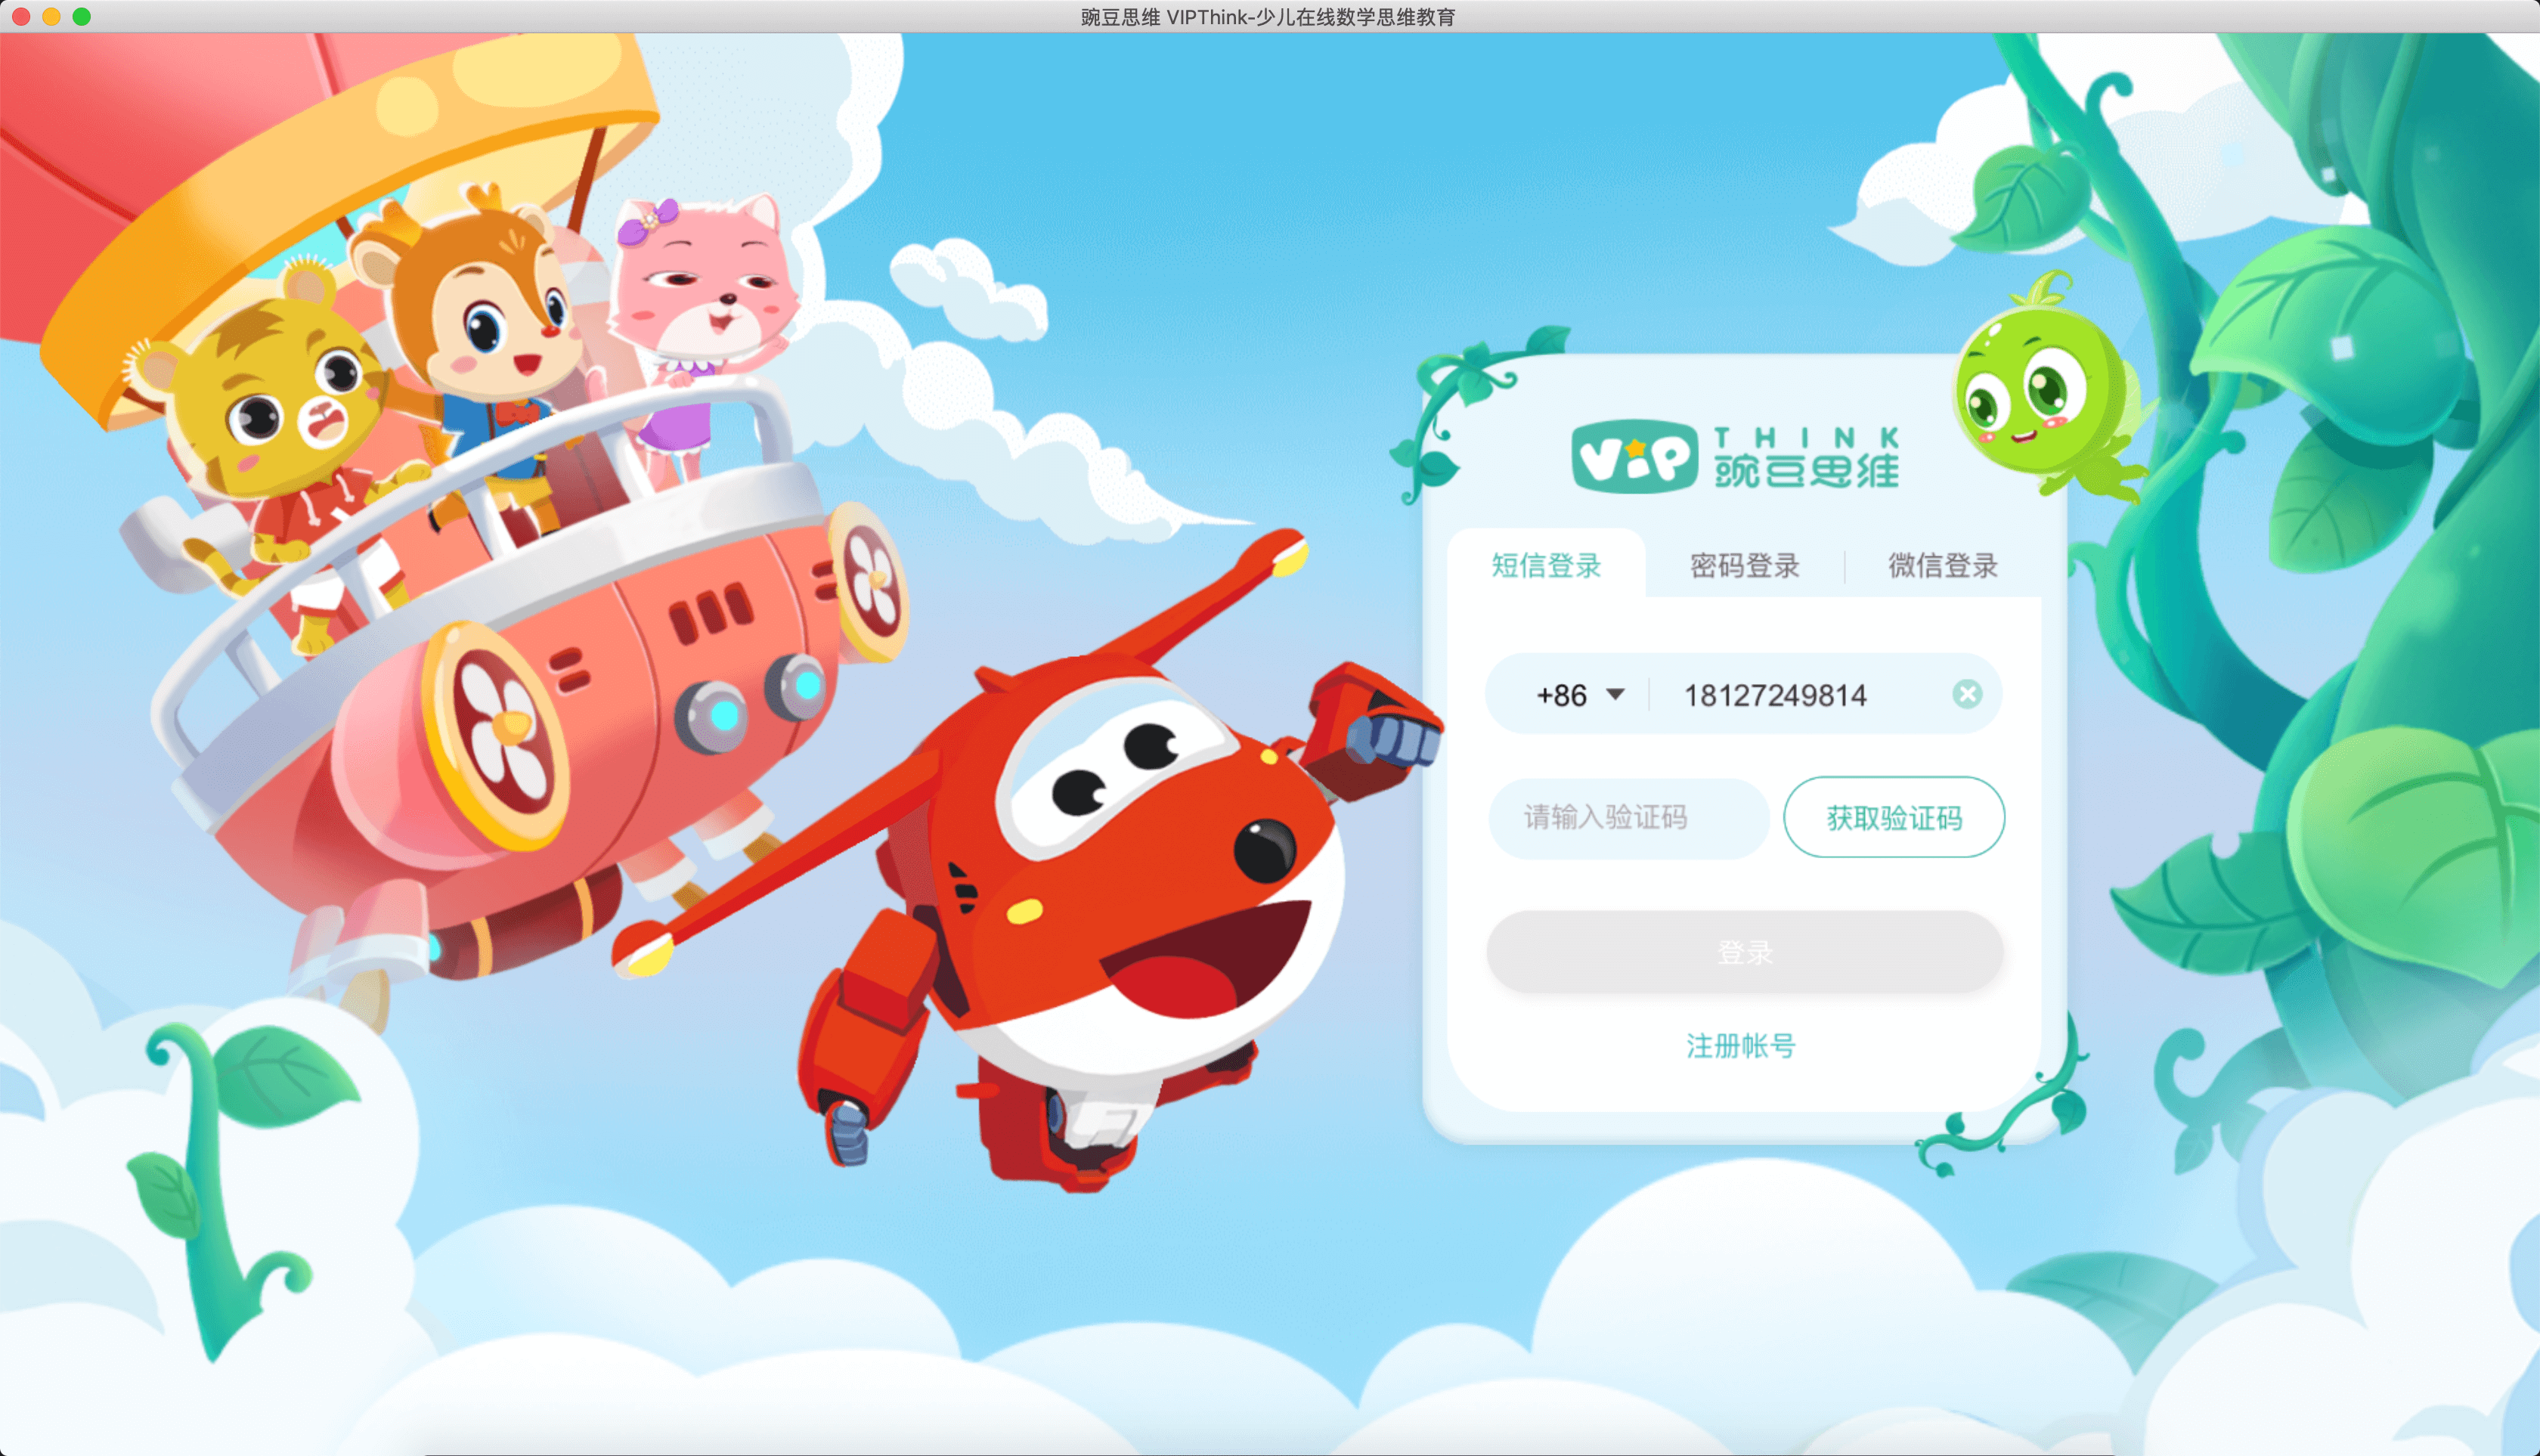Switch to the 微信登录 tab
This screenshot has width=2540, height=1456.
coord(1942,565)
